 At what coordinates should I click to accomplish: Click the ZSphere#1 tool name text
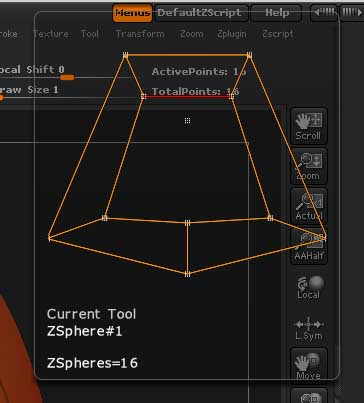tap(85, 332)
